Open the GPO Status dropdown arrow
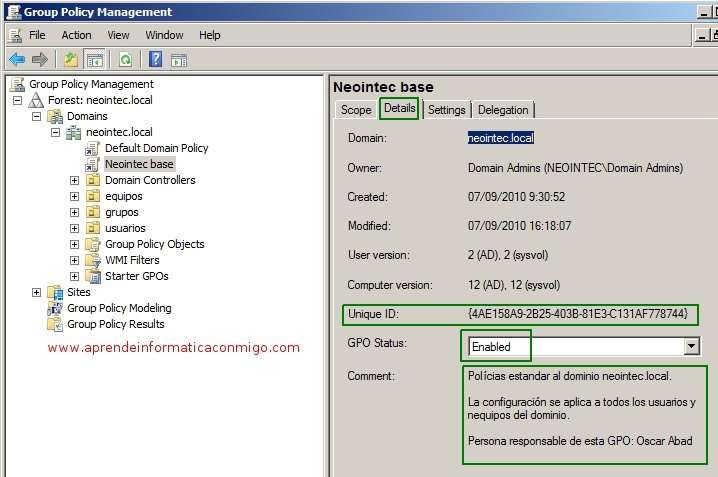This screenshot has height=477, width=718. click(x=691, y=346)
